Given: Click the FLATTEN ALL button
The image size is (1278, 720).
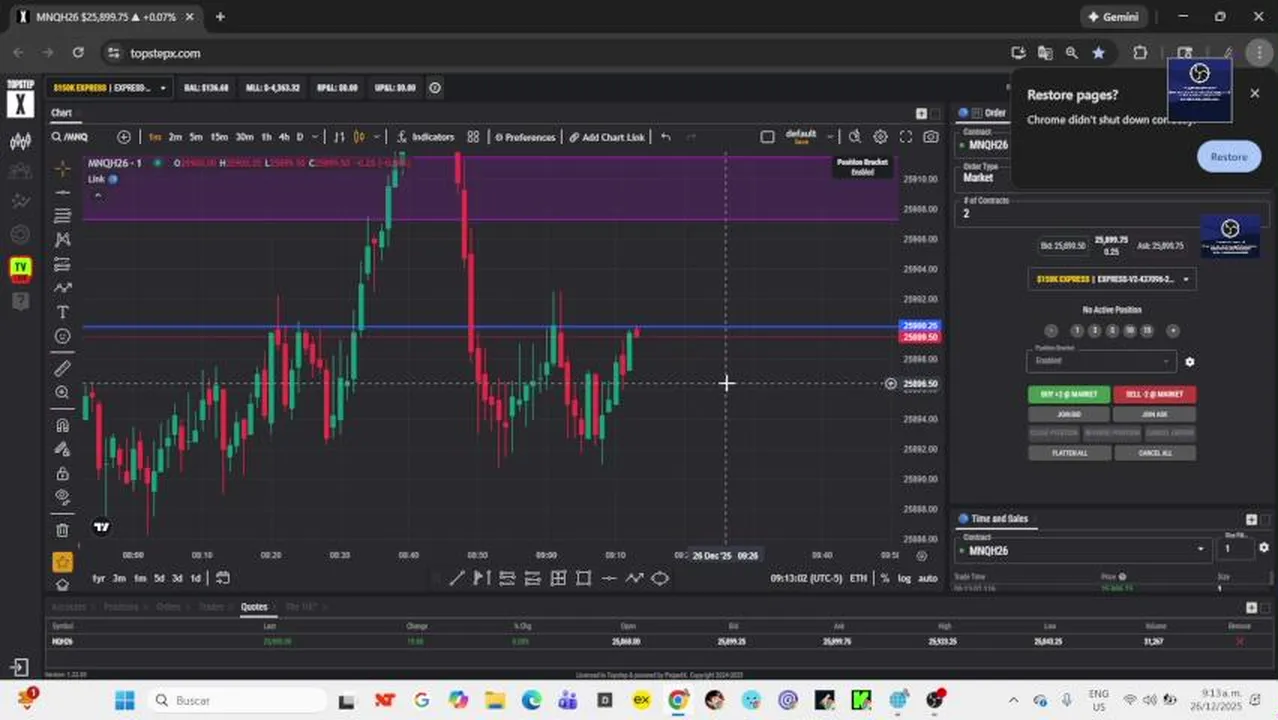Looking at the screenshot, I should [1069, 453].
